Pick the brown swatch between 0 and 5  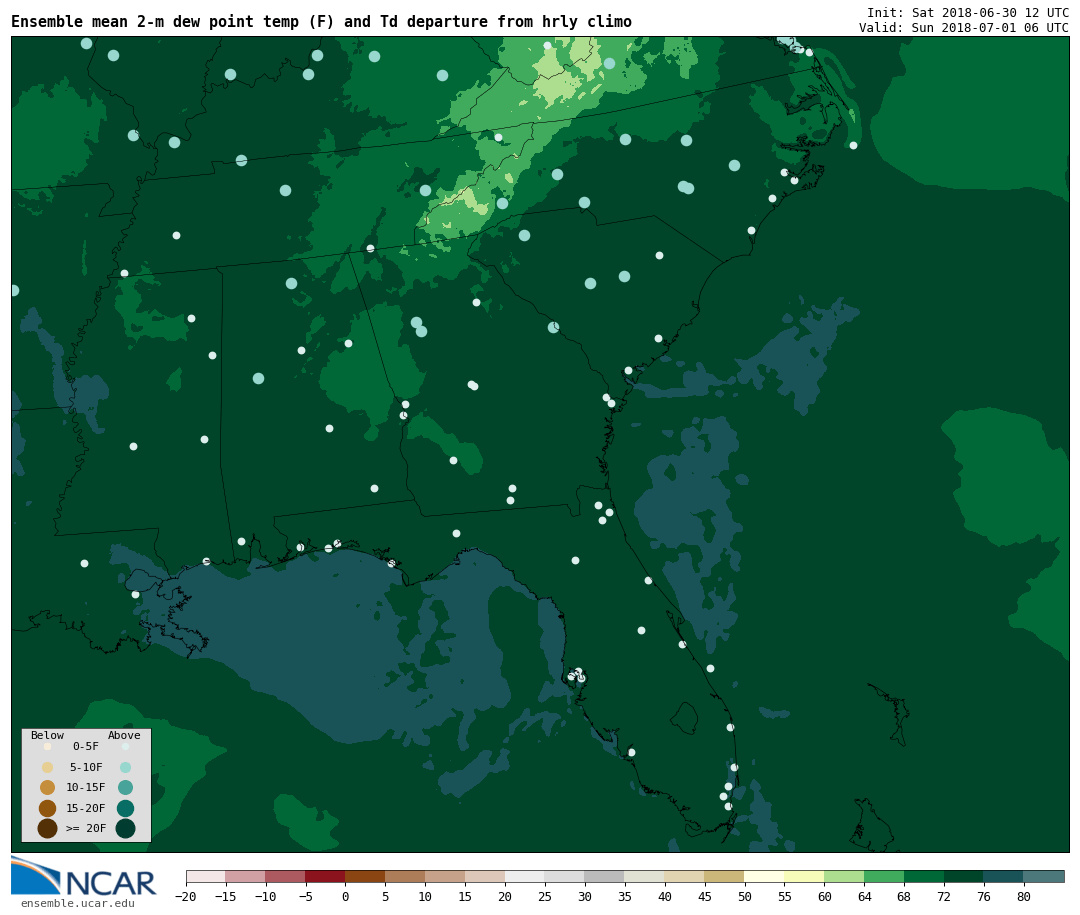365,876
